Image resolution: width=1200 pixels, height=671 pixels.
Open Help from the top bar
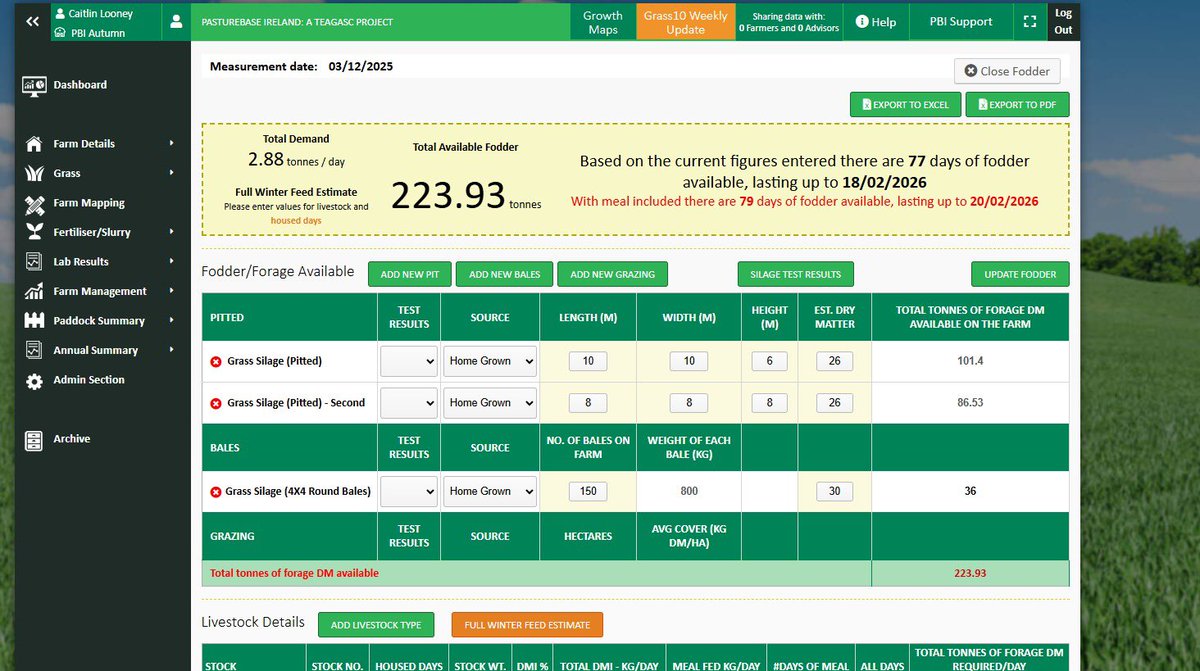(876, 21)
